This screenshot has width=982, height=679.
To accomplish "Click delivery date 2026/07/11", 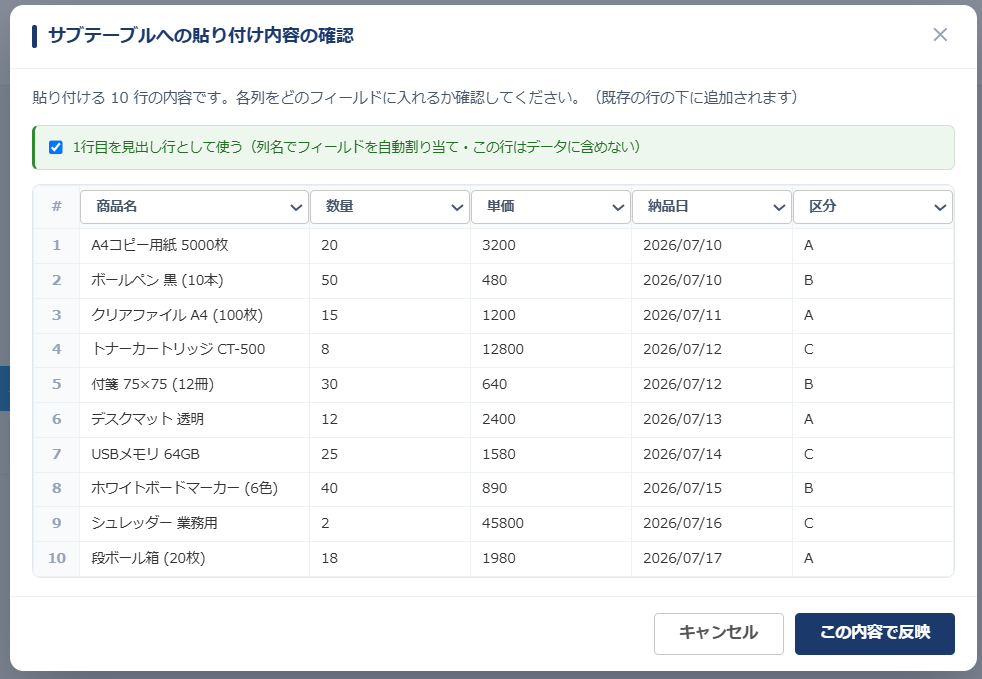I will (682, 315).
